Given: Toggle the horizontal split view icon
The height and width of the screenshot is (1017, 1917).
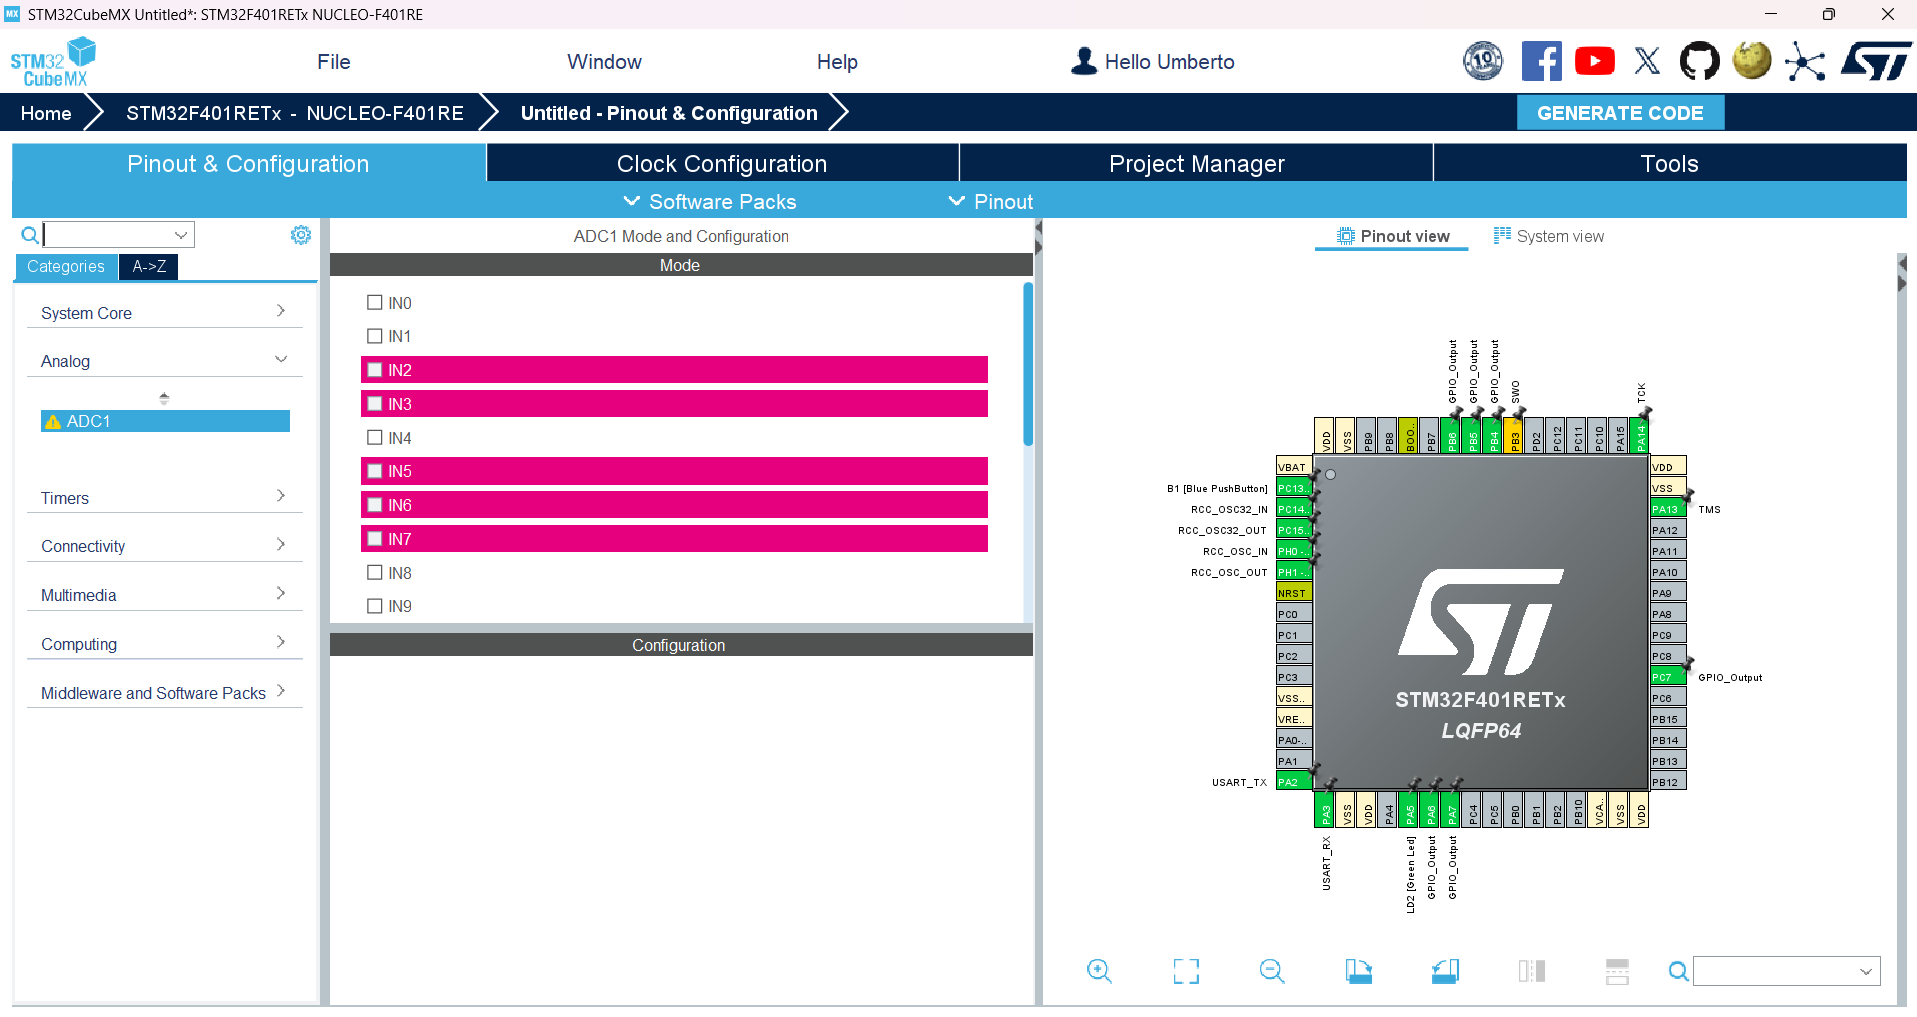Looking at the screenshot, I should click(1617, 971).
